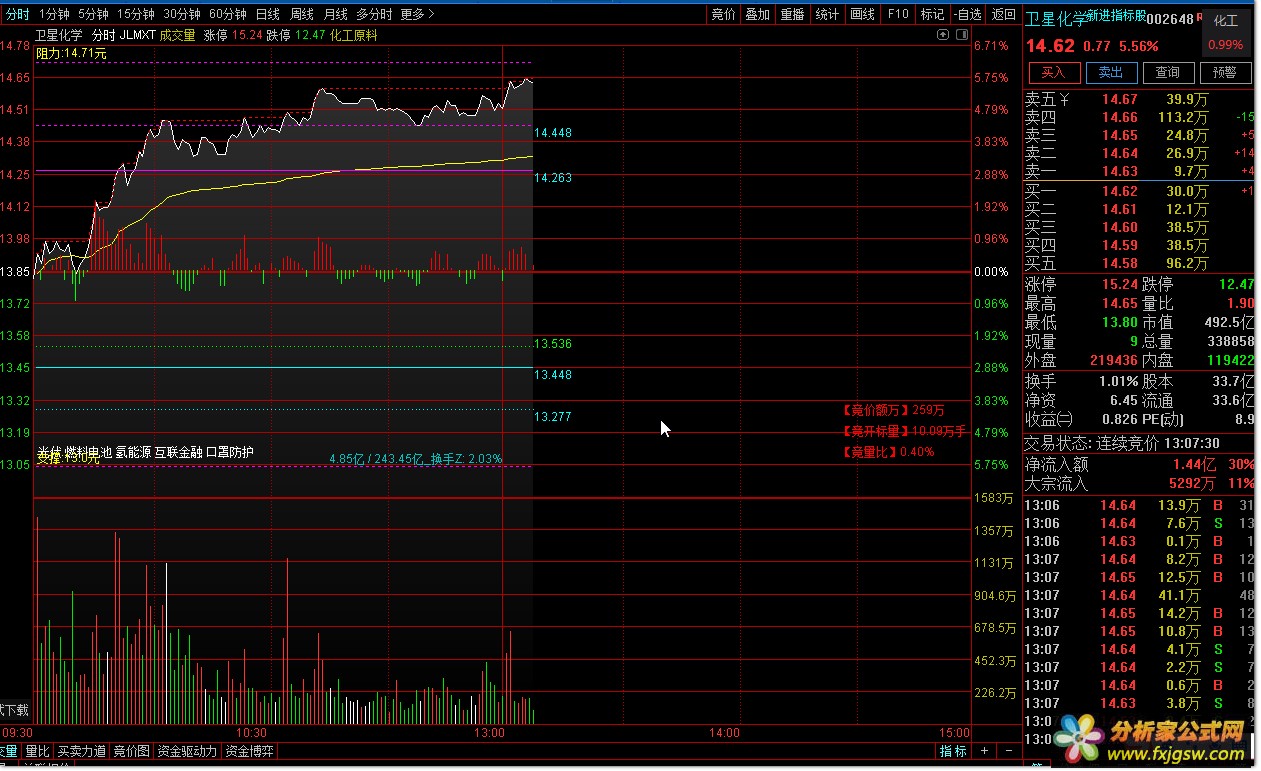Click the 买入 buy button
This screenshot has width=1261, height=771.
coord(1054,72)
